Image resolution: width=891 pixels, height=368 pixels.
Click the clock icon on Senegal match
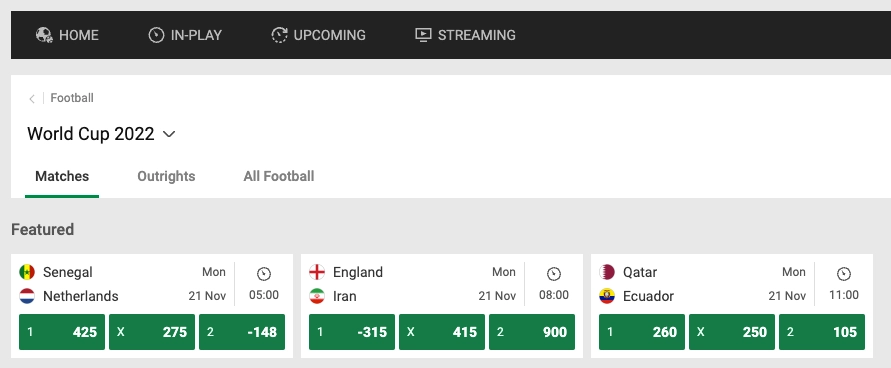(264, 274)
